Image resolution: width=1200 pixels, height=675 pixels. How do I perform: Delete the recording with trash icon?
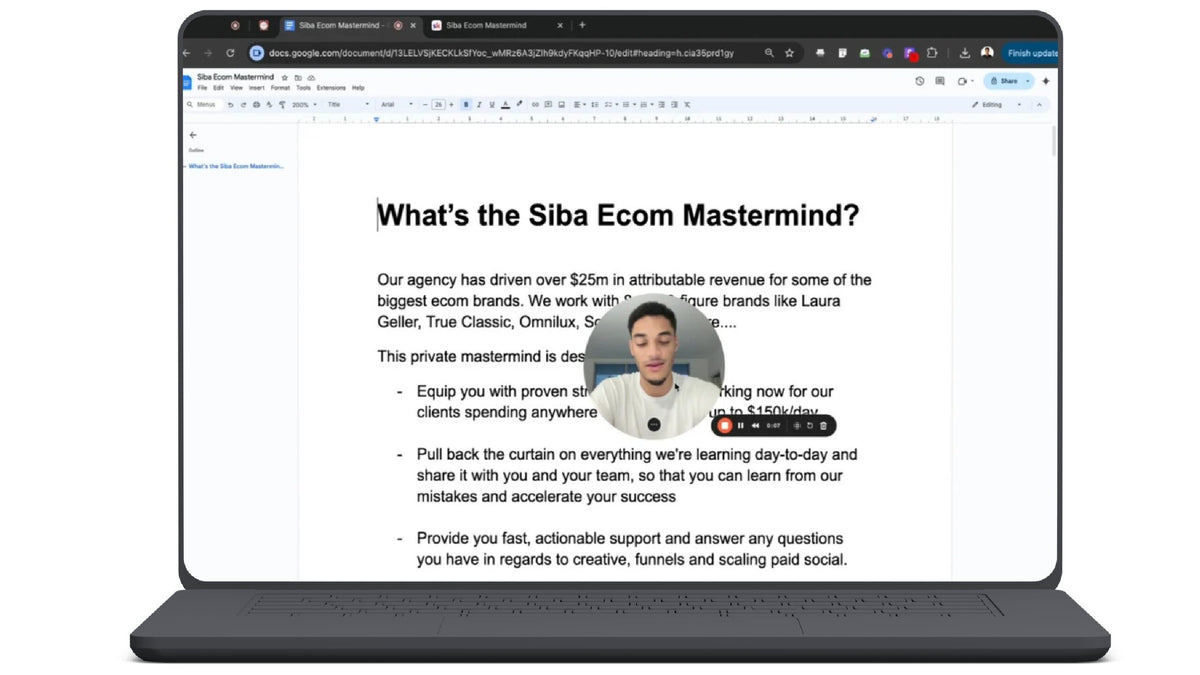tap(824, 426)
